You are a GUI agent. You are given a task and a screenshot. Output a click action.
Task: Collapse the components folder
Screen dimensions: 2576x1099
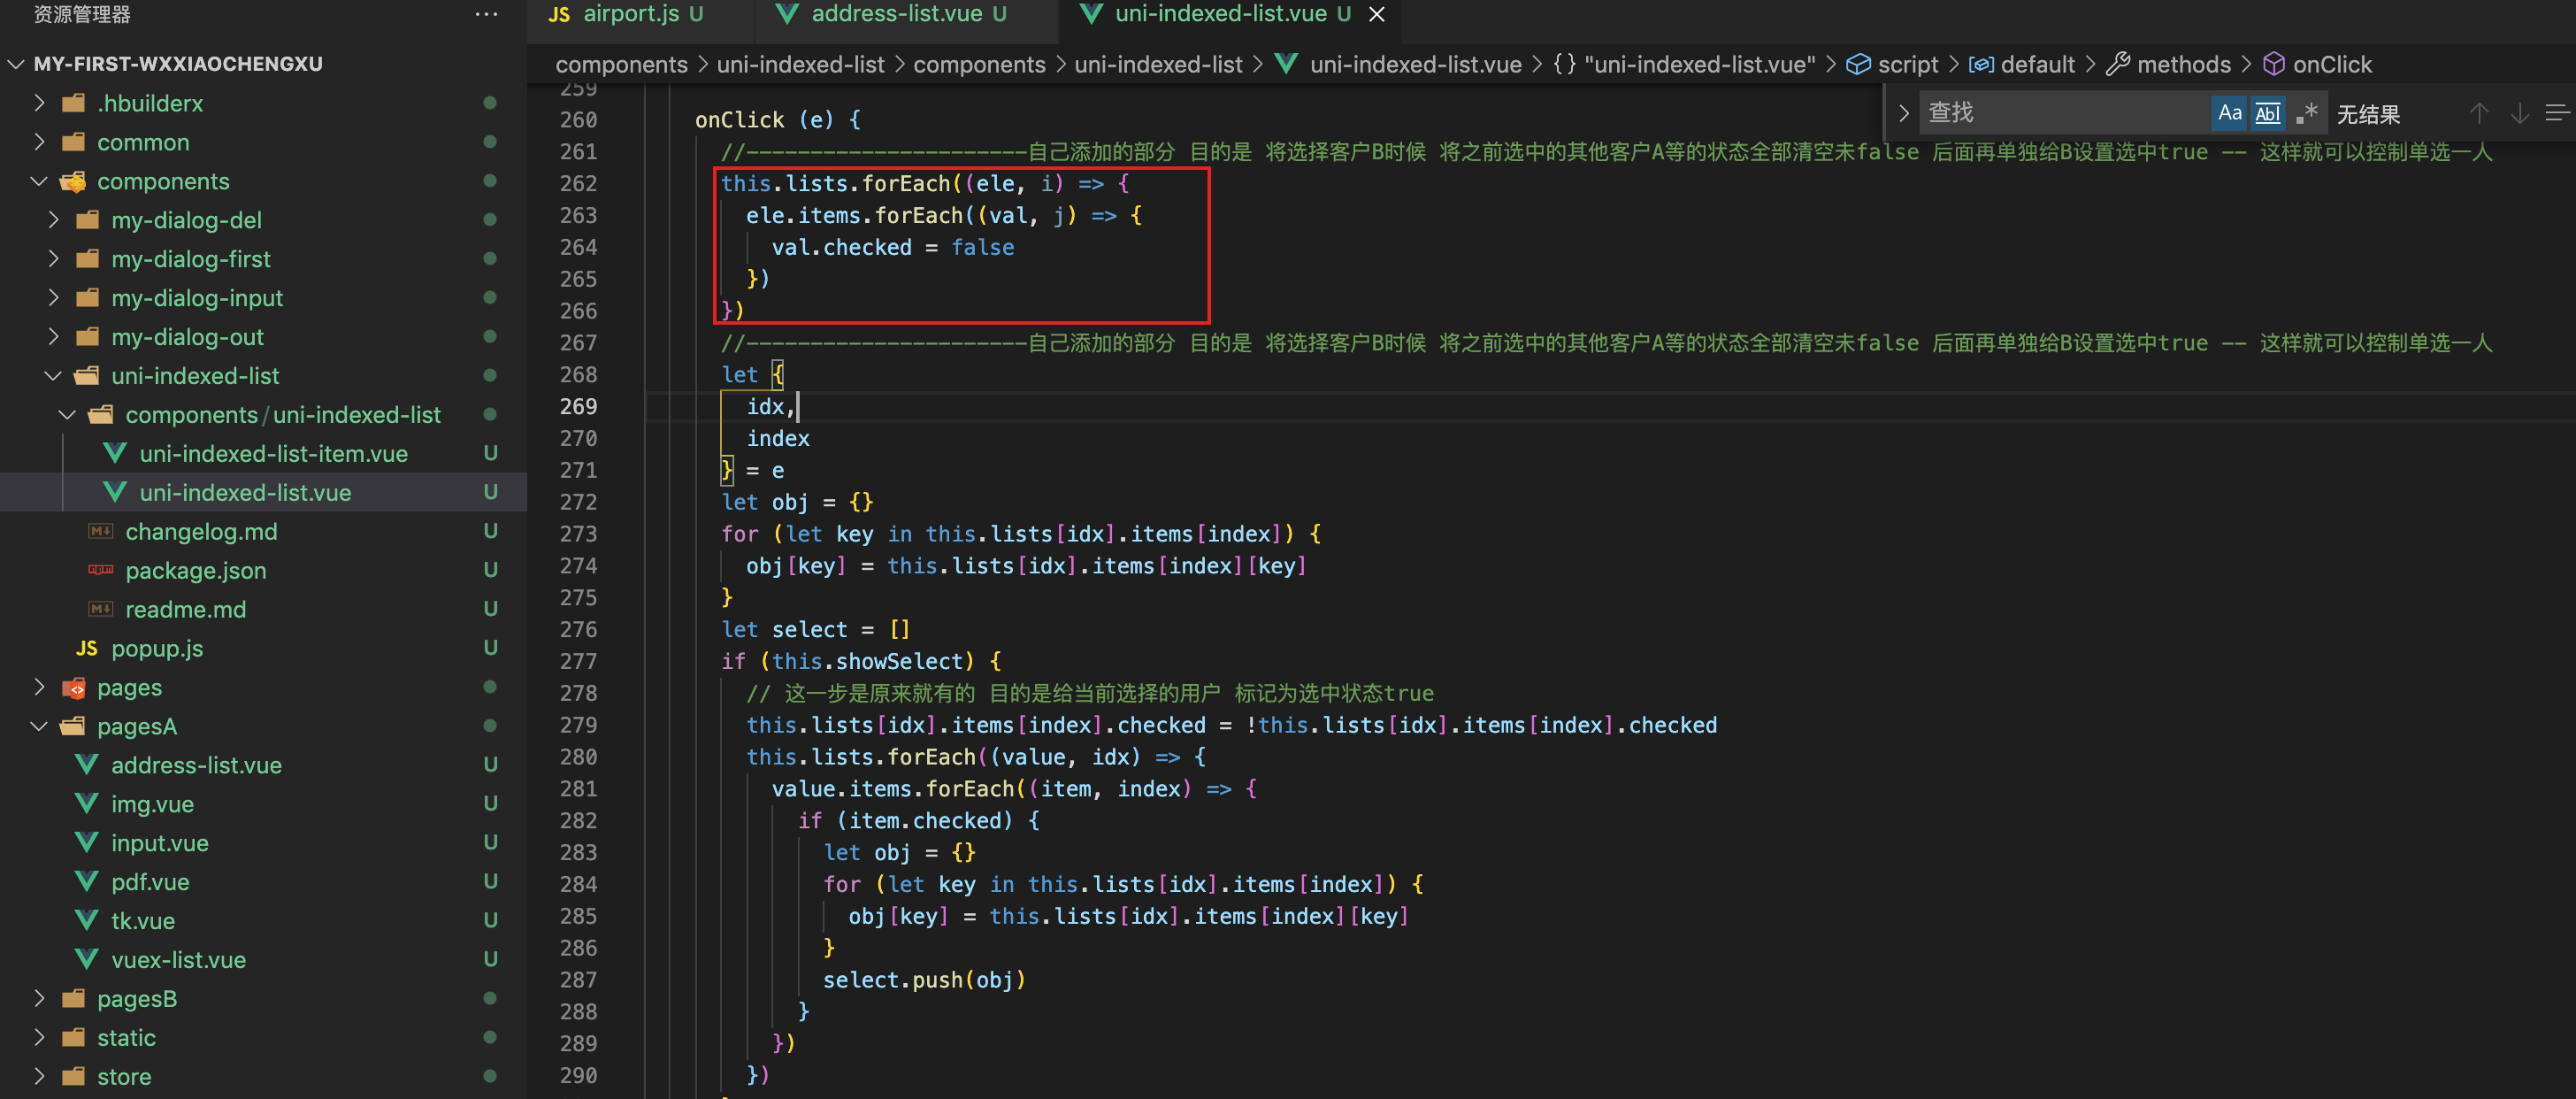(x=163, y=181)
